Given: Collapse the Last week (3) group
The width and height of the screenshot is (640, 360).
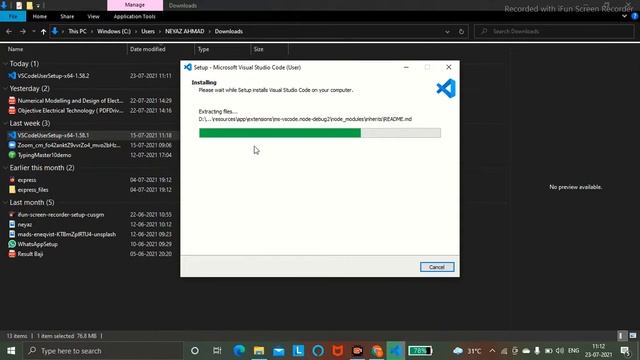Looking at the screenshot, I should [5, 123].
